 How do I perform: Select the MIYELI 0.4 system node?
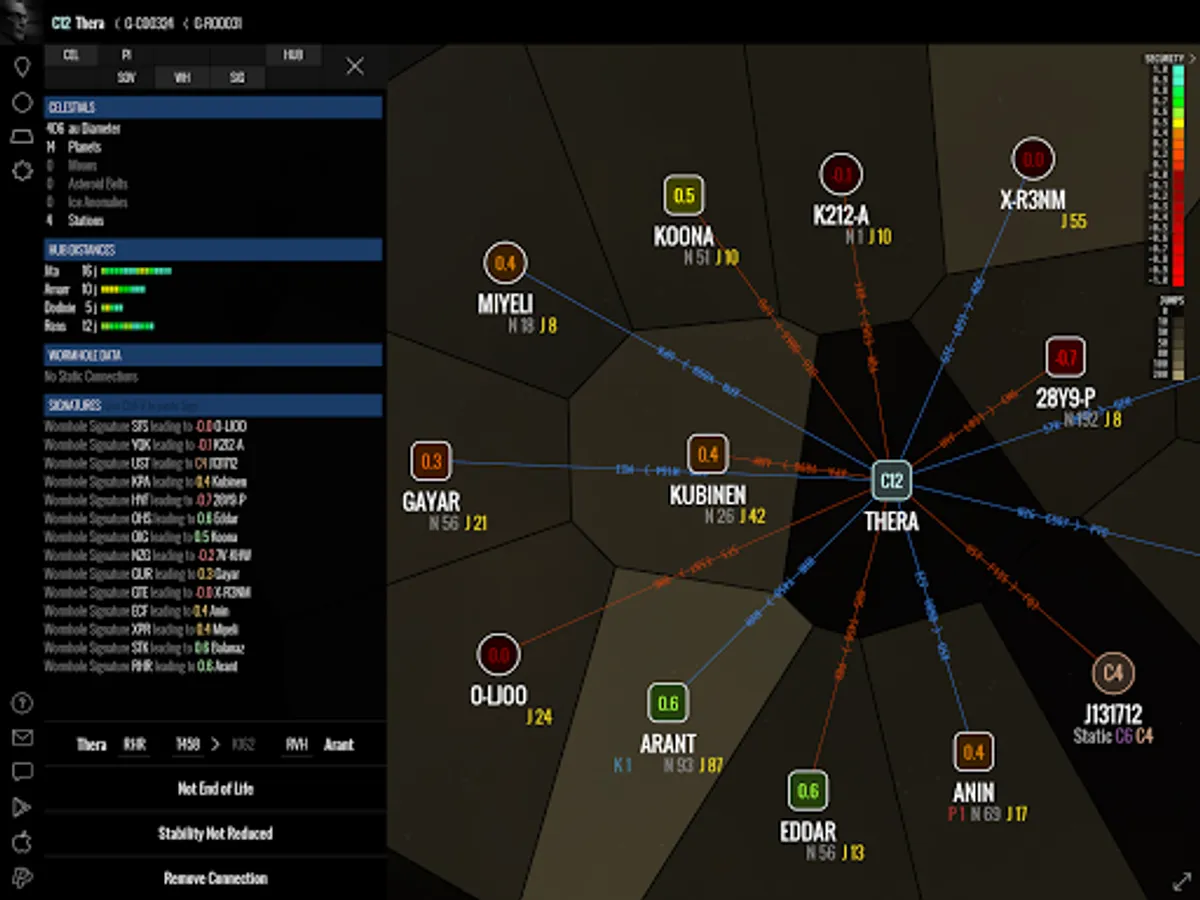[x=505, y=264]
